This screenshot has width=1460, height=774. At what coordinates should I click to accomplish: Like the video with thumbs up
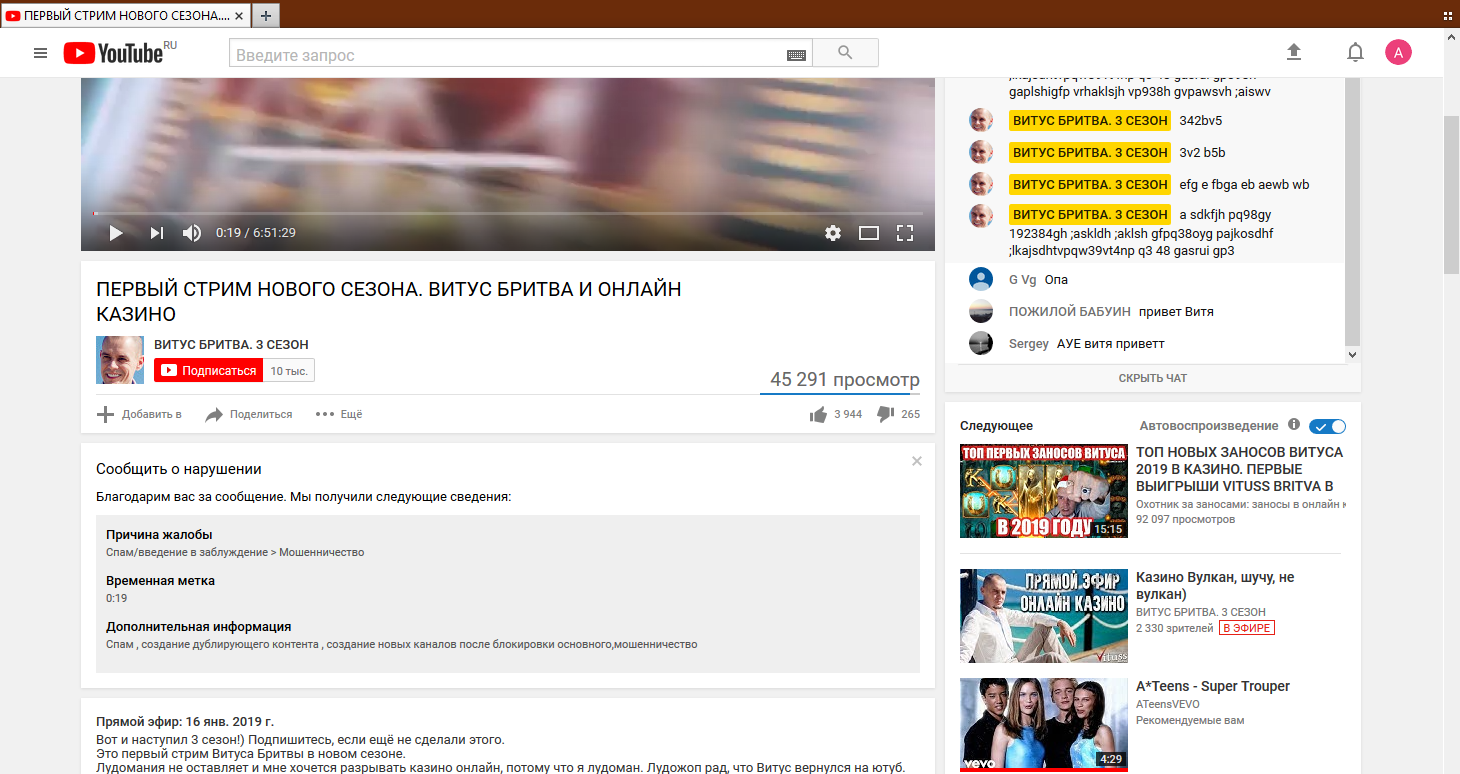pos(818,414)
